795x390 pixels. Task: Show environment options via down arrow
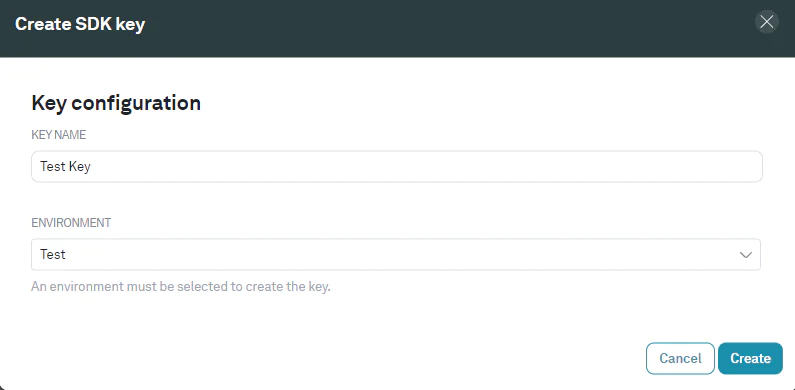745,255
